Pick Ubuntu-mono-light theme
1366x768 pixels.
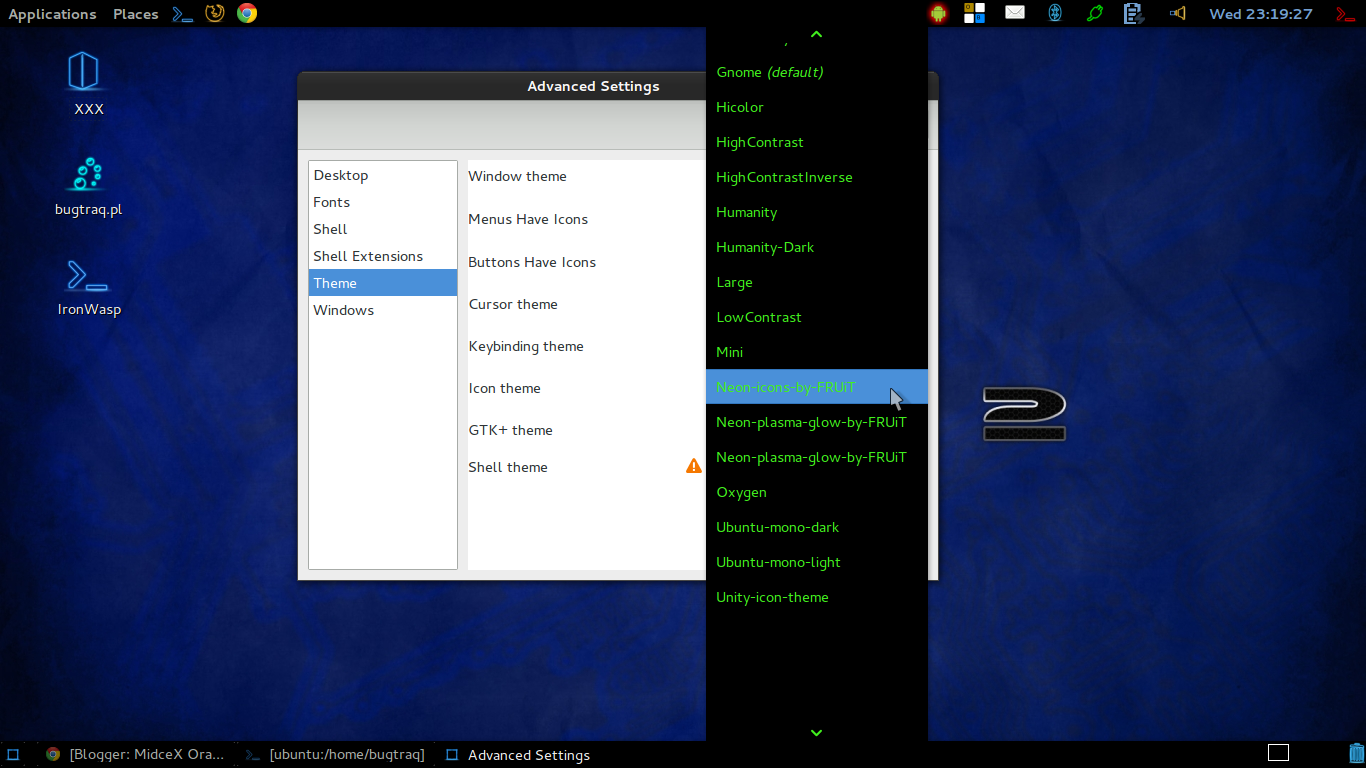[x=816, y=562]
